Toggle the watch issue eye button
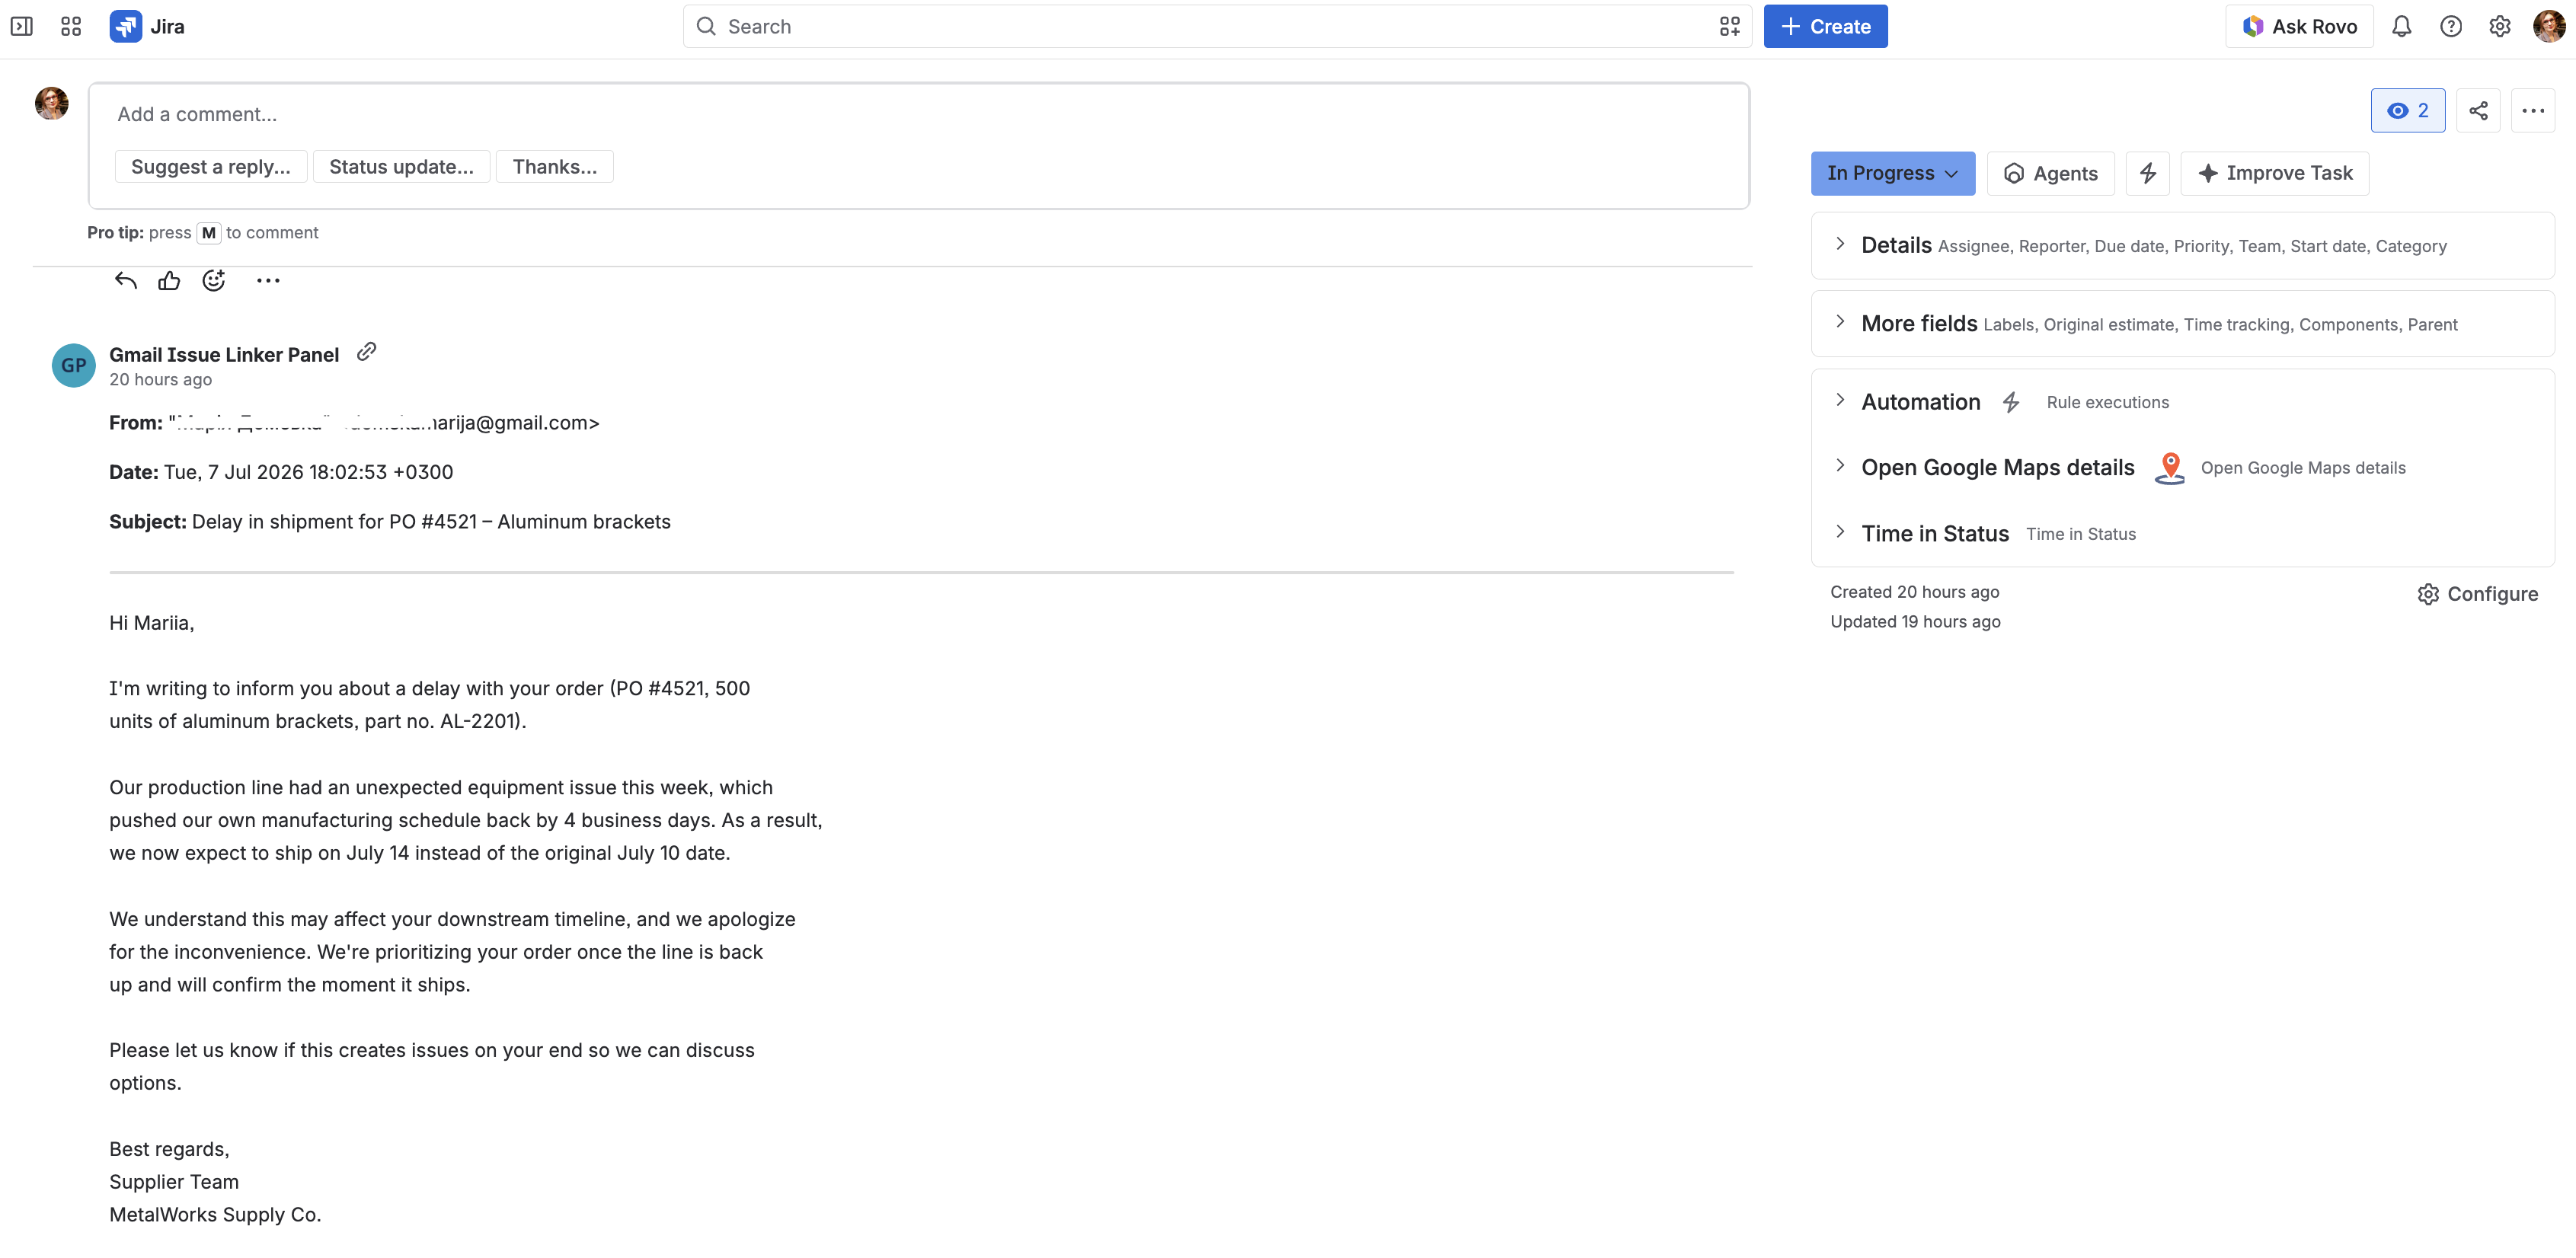 tap(2407, 111)
